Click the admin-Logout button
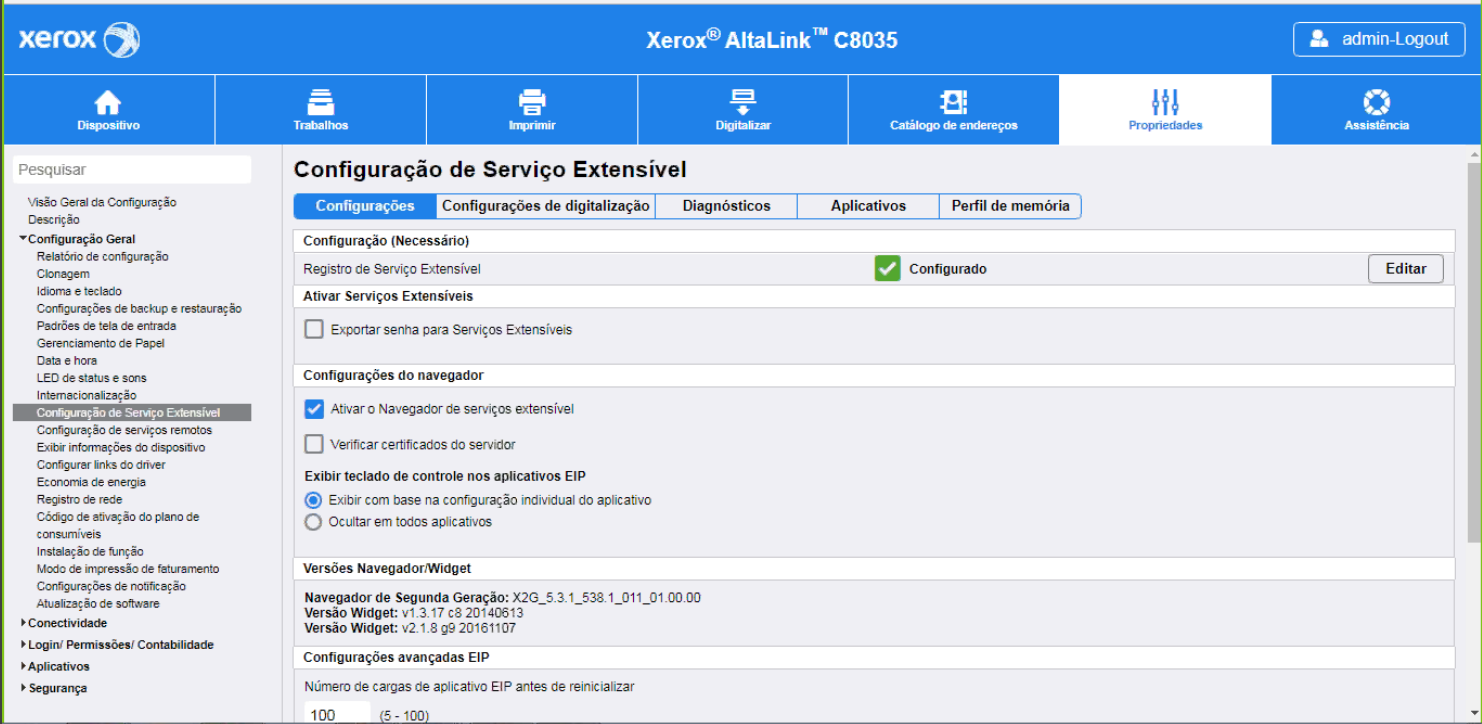 (x=1378, y=39)
